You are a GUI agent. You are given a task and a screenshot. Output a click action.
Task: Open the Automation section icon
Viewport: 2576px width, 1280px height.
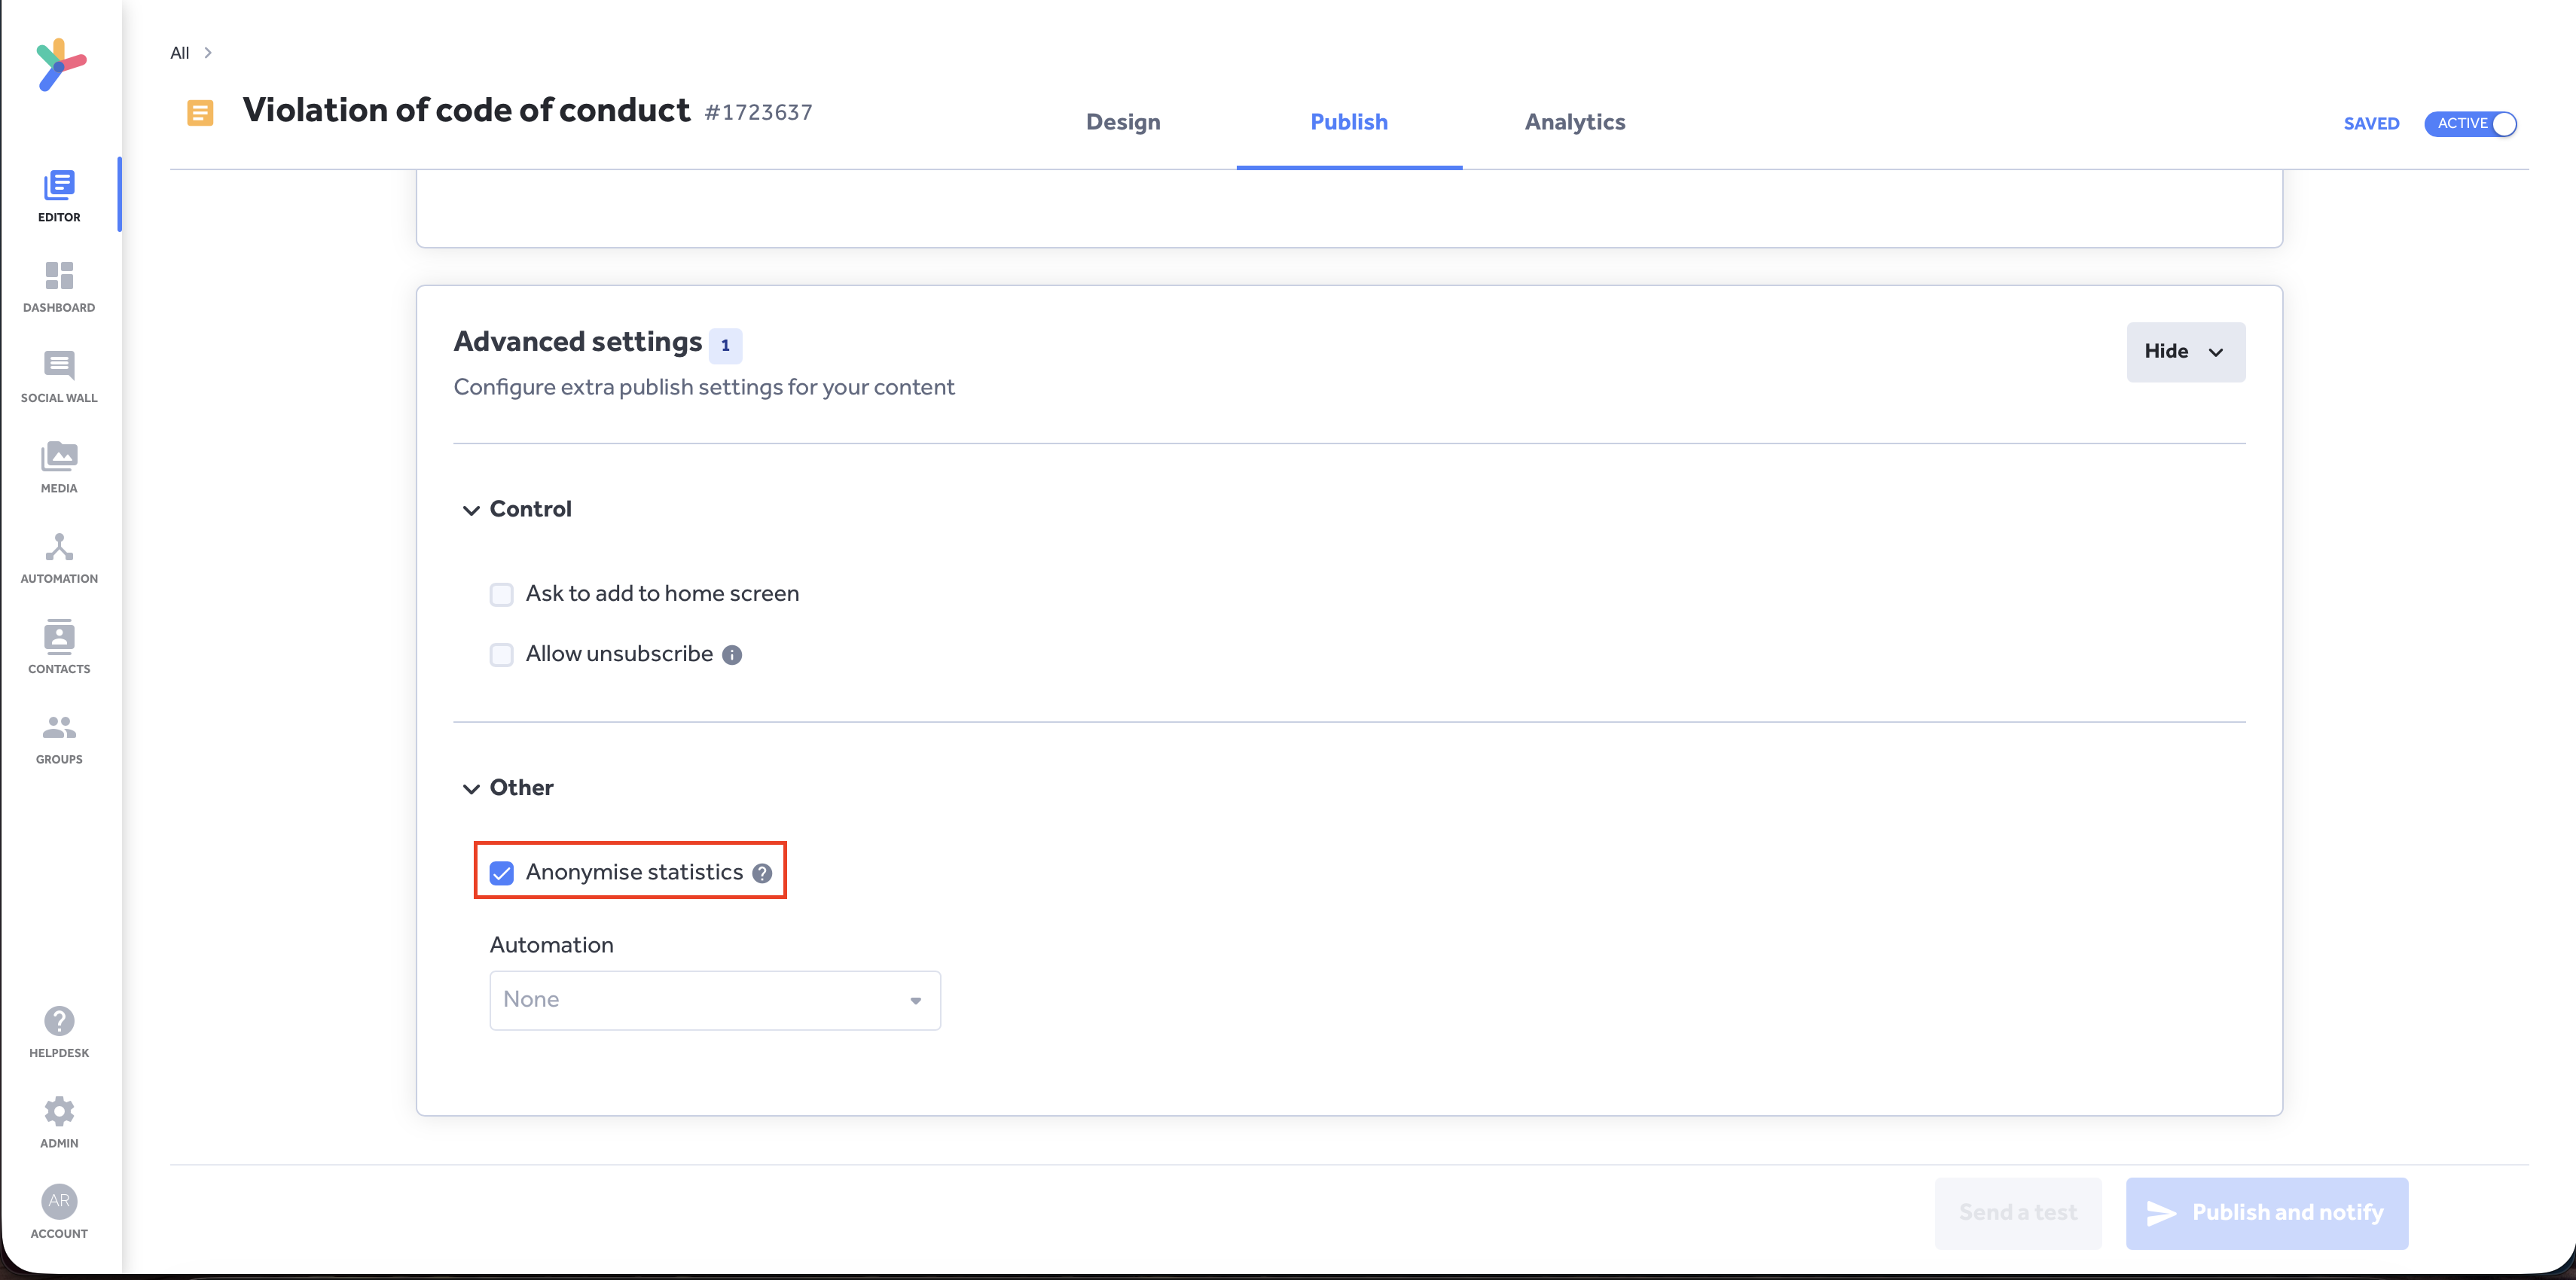coord(59,546)
